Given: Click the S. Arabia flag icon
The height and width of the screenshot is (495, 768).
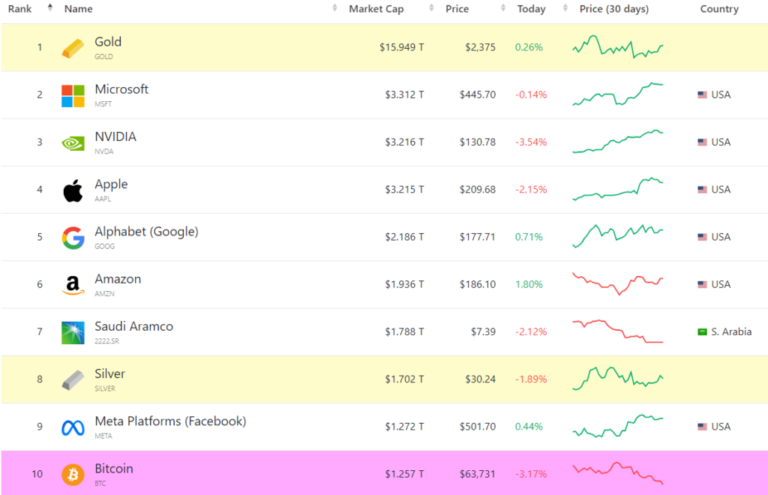Looking at the screenshot, I should point(702,332).
